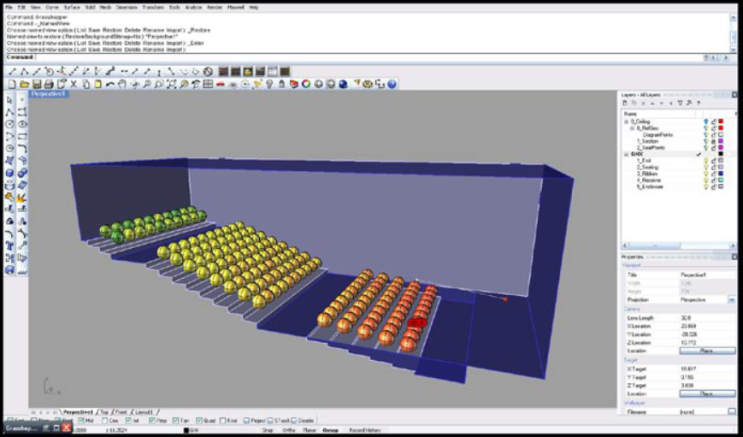This screenshot has height=437, width=743.
Task: Select the 4_Receiver layer row
Action: click(678, 180)
